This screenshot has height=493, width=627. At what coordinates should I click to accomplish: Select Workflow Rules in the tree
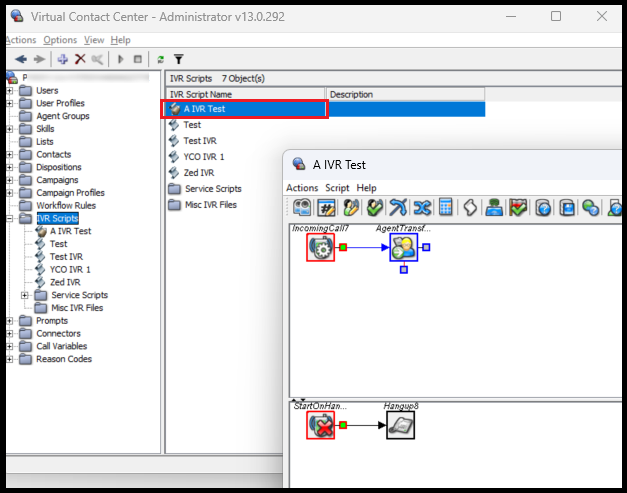click(x=66, y=206)
